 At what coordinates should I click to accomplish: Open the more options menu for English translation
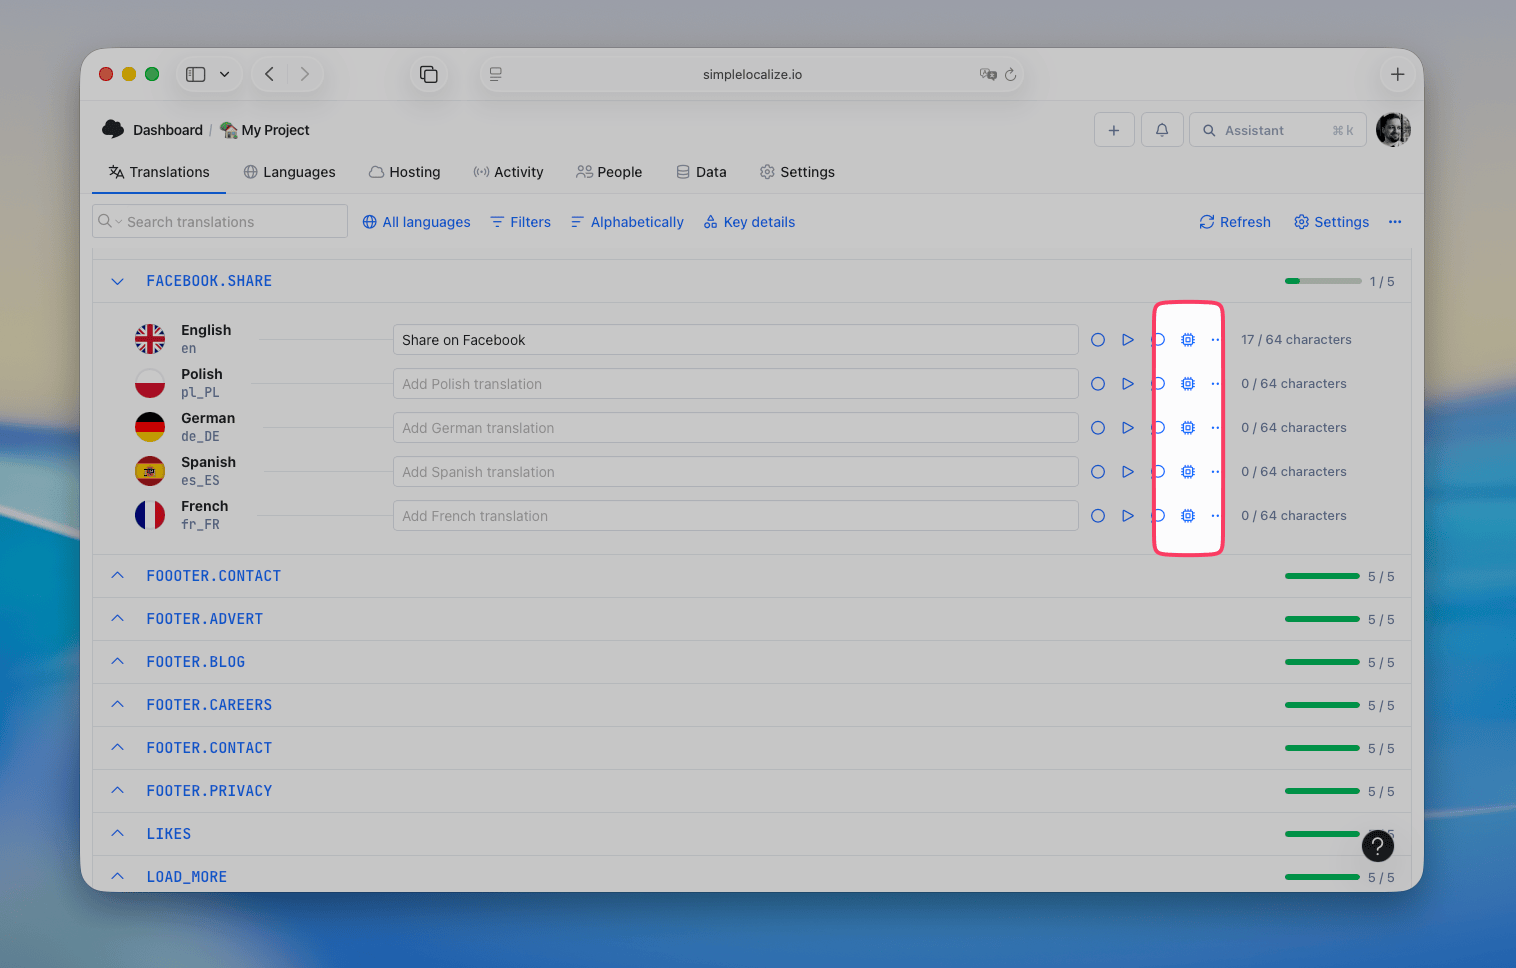pos(1214,339)
